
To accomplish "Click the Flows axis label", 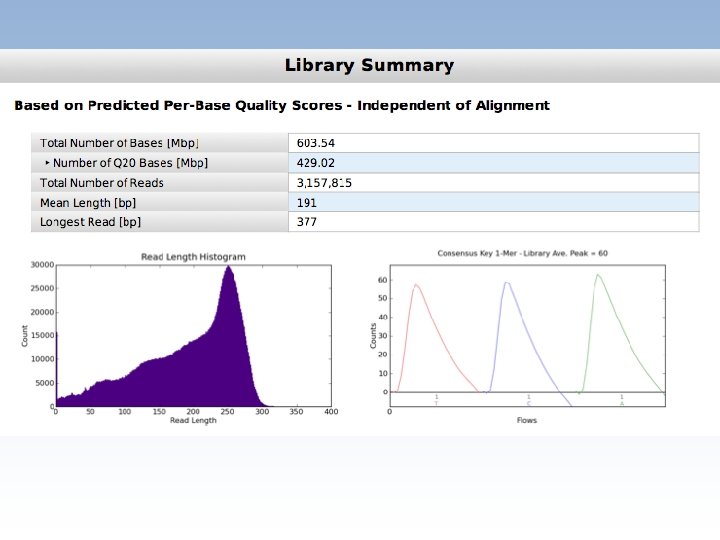I will (x=527, y=420).
